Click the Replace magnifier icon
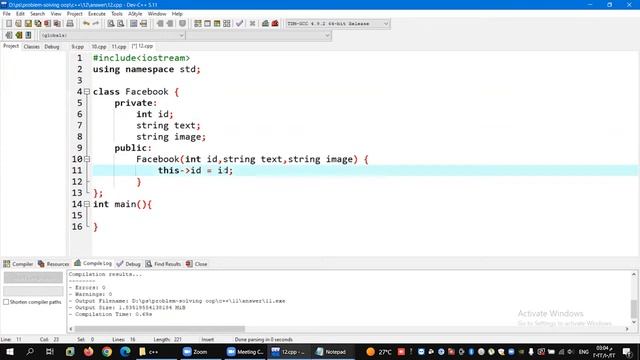 coord(120,24)
